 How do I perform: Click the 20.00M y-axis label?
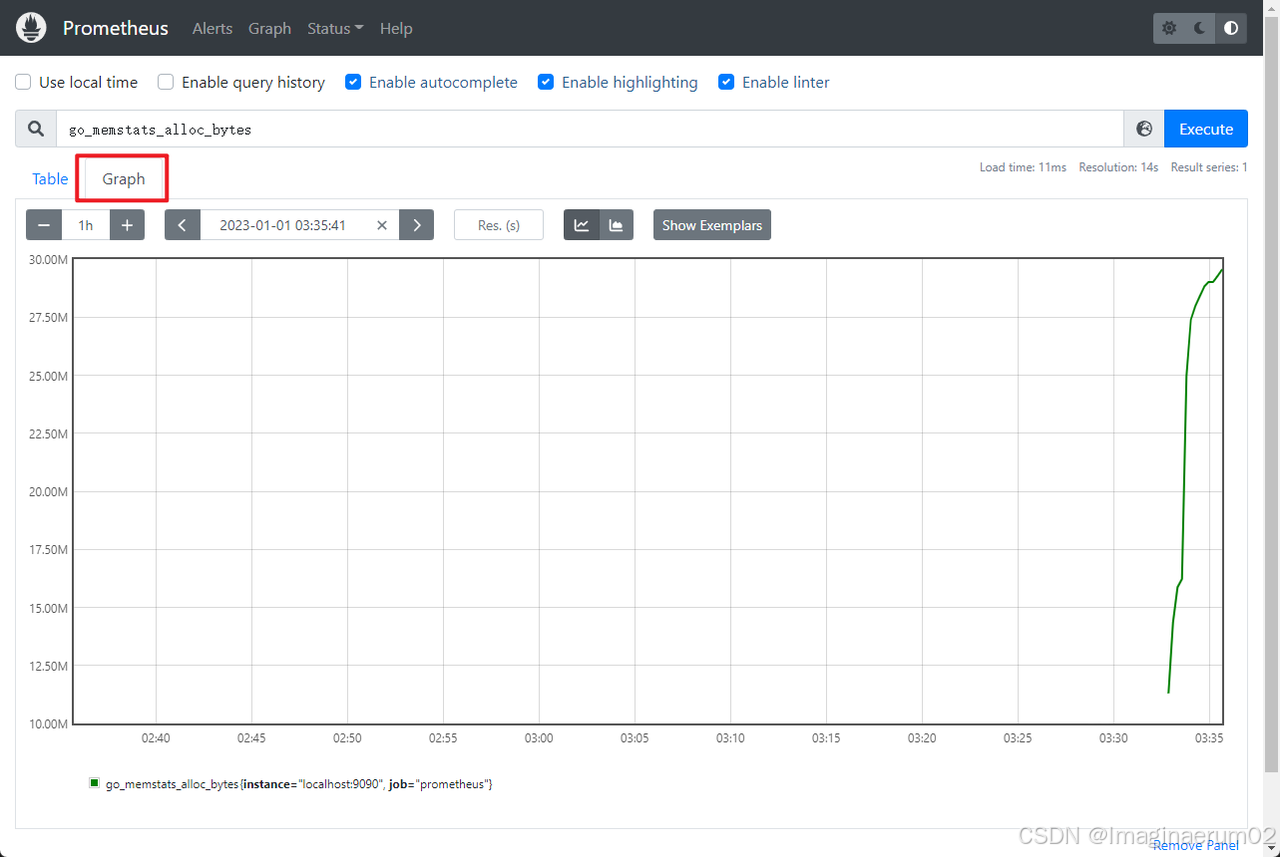(x=48, y=492)
